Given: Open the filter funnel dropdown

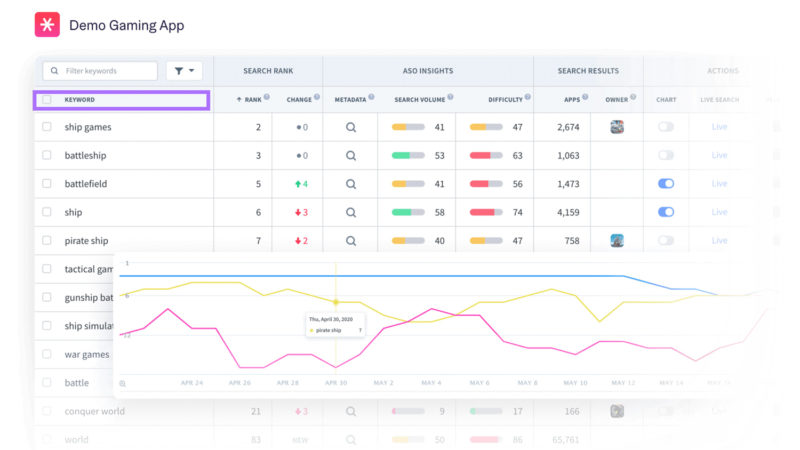Looking at the screenshot, I should (x=184, y=71).
